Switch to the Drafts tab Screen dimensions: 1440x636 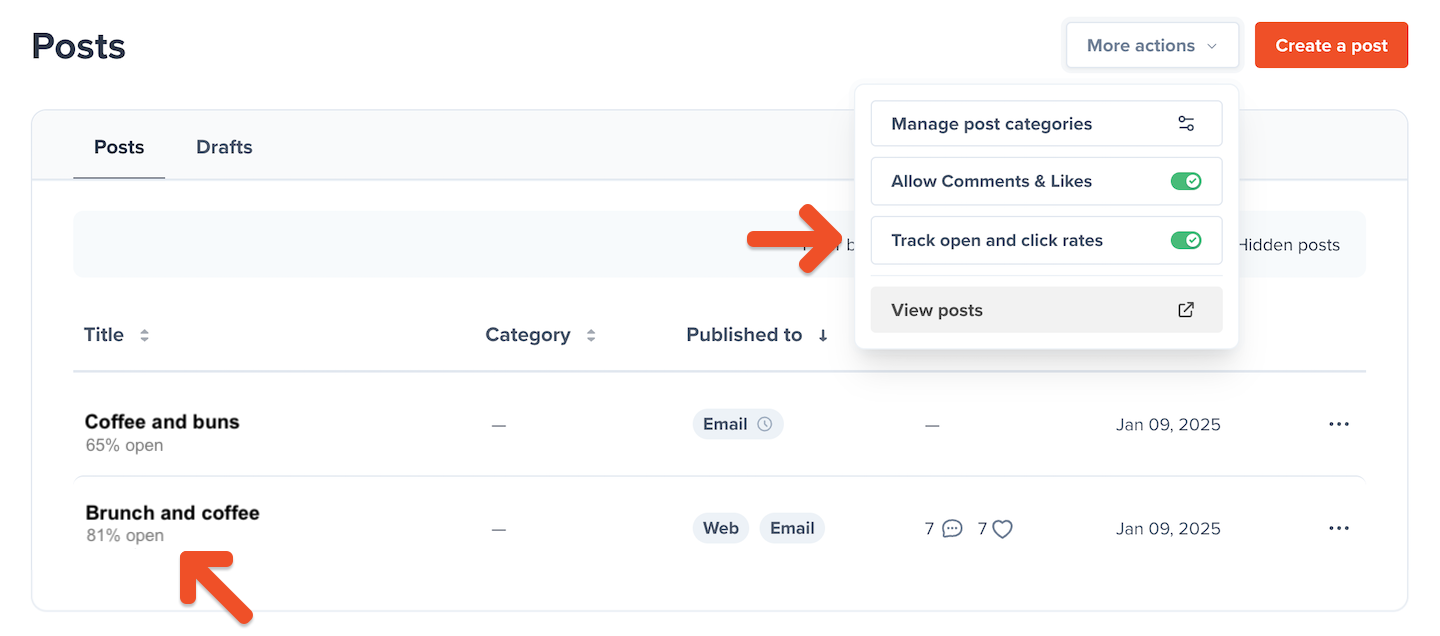(223, 146)
